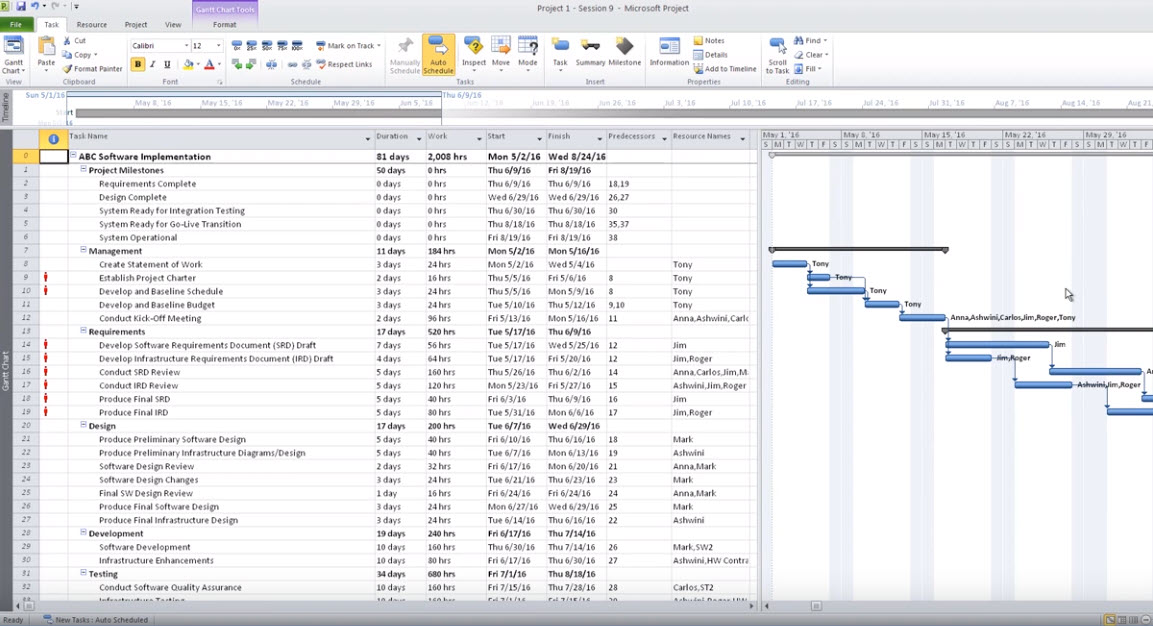
Task: Click Scroll to Task icon
Action: coord(777,53)
